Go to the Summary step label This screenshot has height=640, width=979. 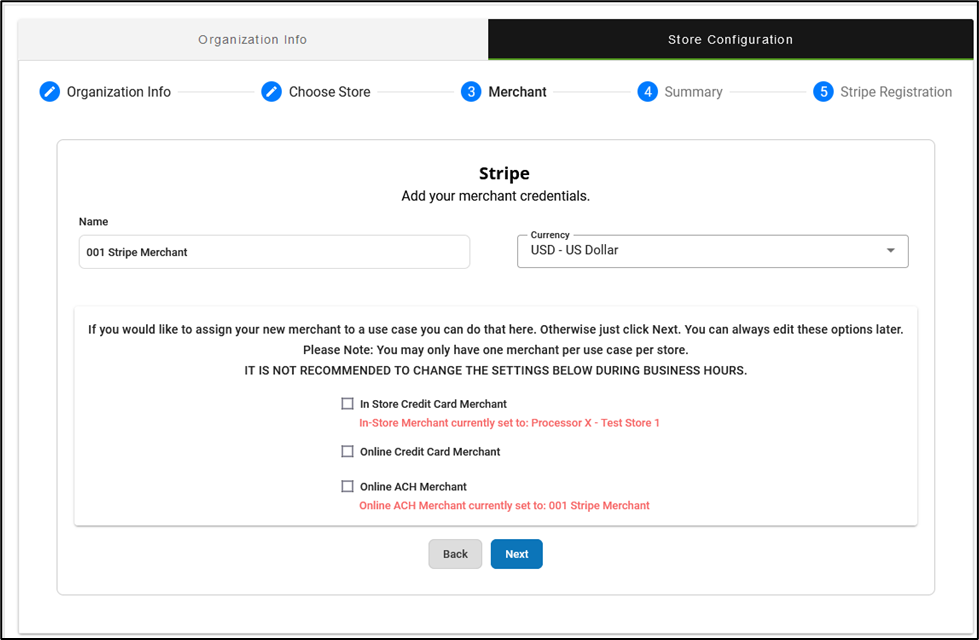(693, 92)
